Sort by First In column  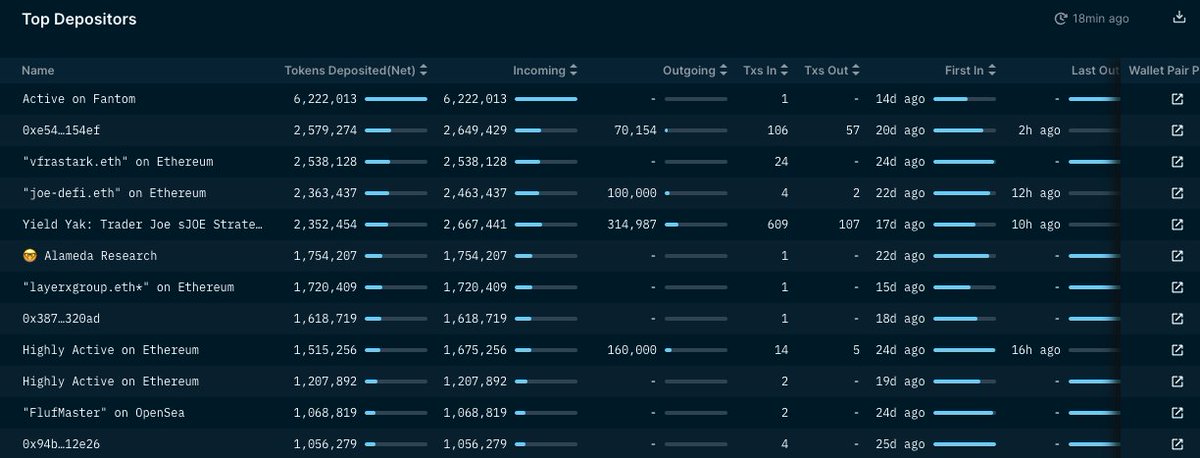[x=971, y=70]
